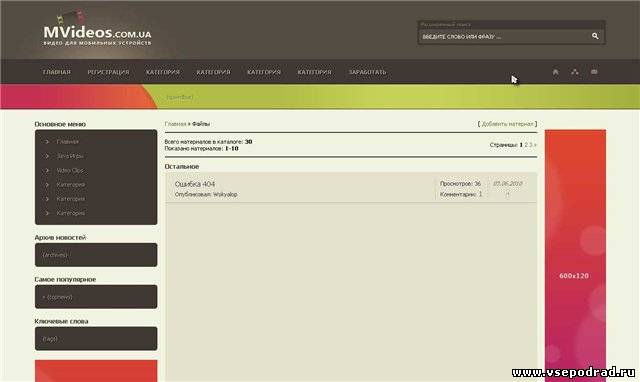Screen dimensions: 640x382
Task: Click the red 600x120 banner
Action: 575,255
